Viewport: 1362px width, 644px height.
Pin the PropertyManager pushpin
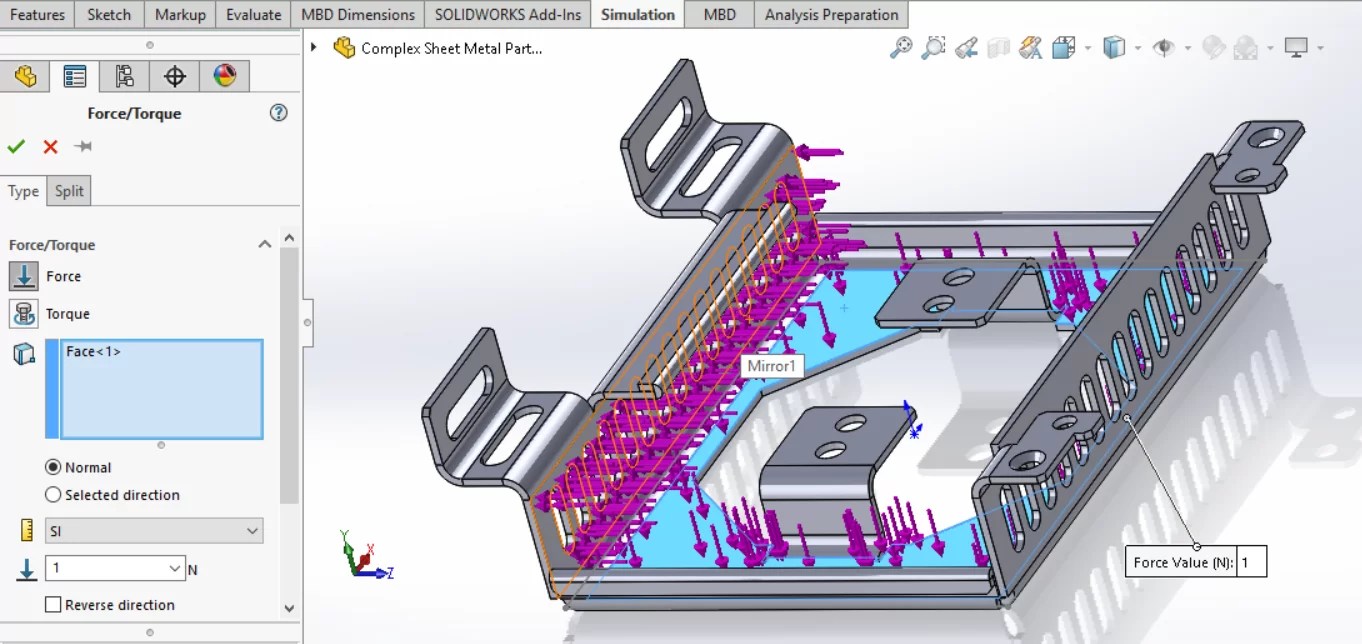83,147
